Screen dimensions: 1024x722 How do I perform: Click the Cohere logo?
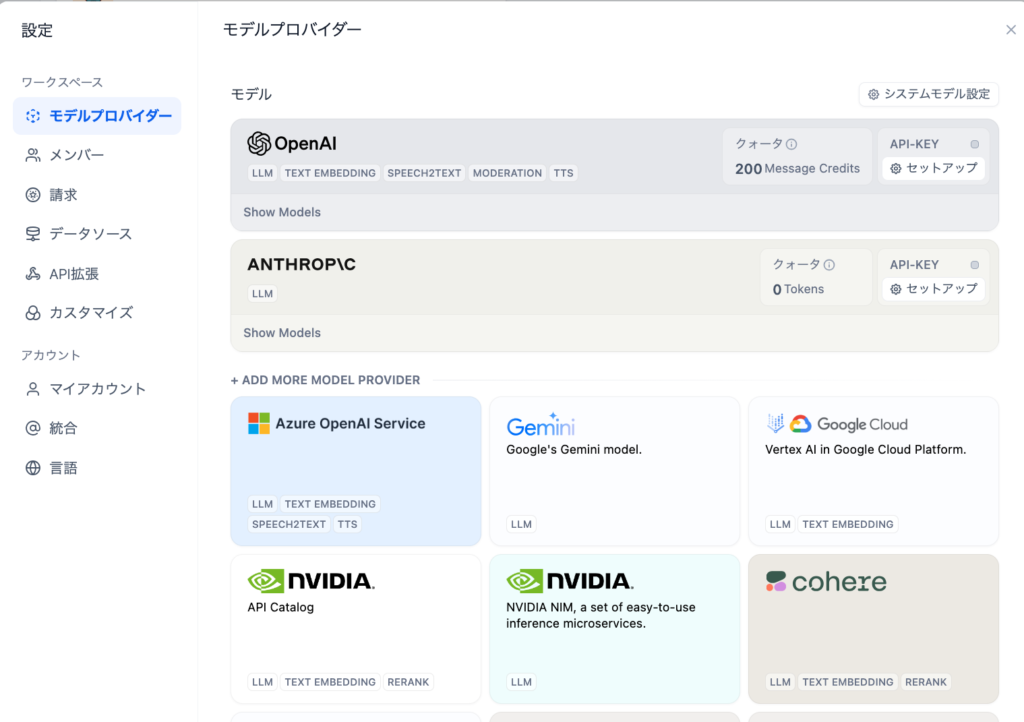pyautogui.click(x=826, y=581)
